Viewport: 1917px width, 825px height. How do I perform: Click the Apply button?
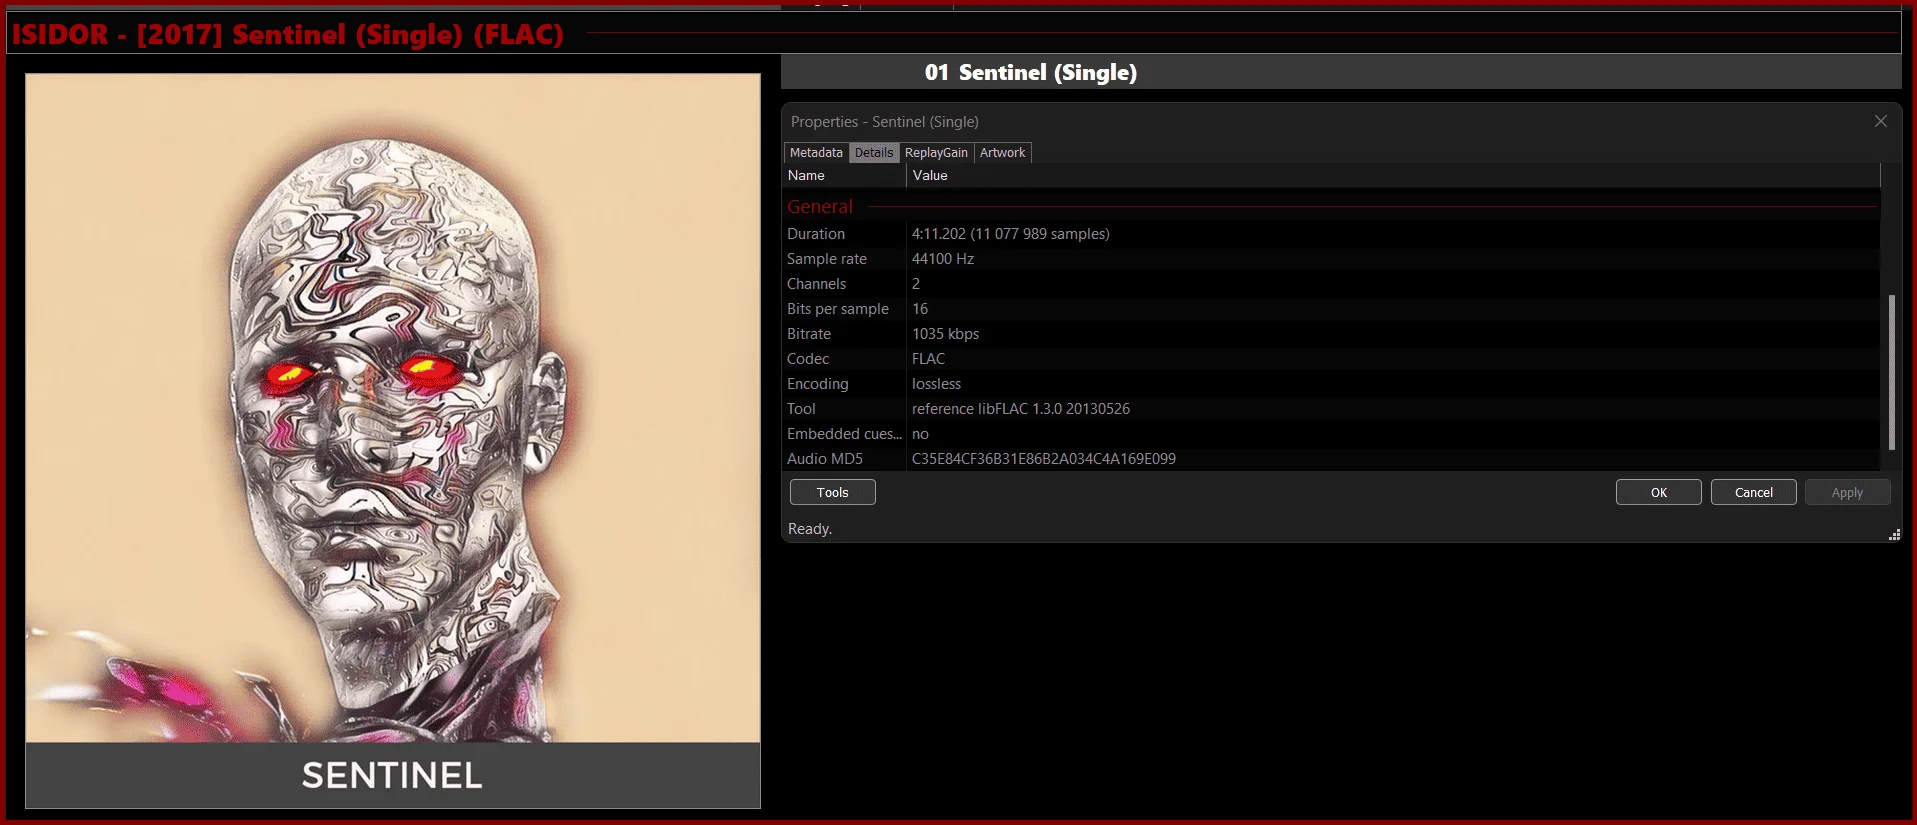pos(1847,492)
